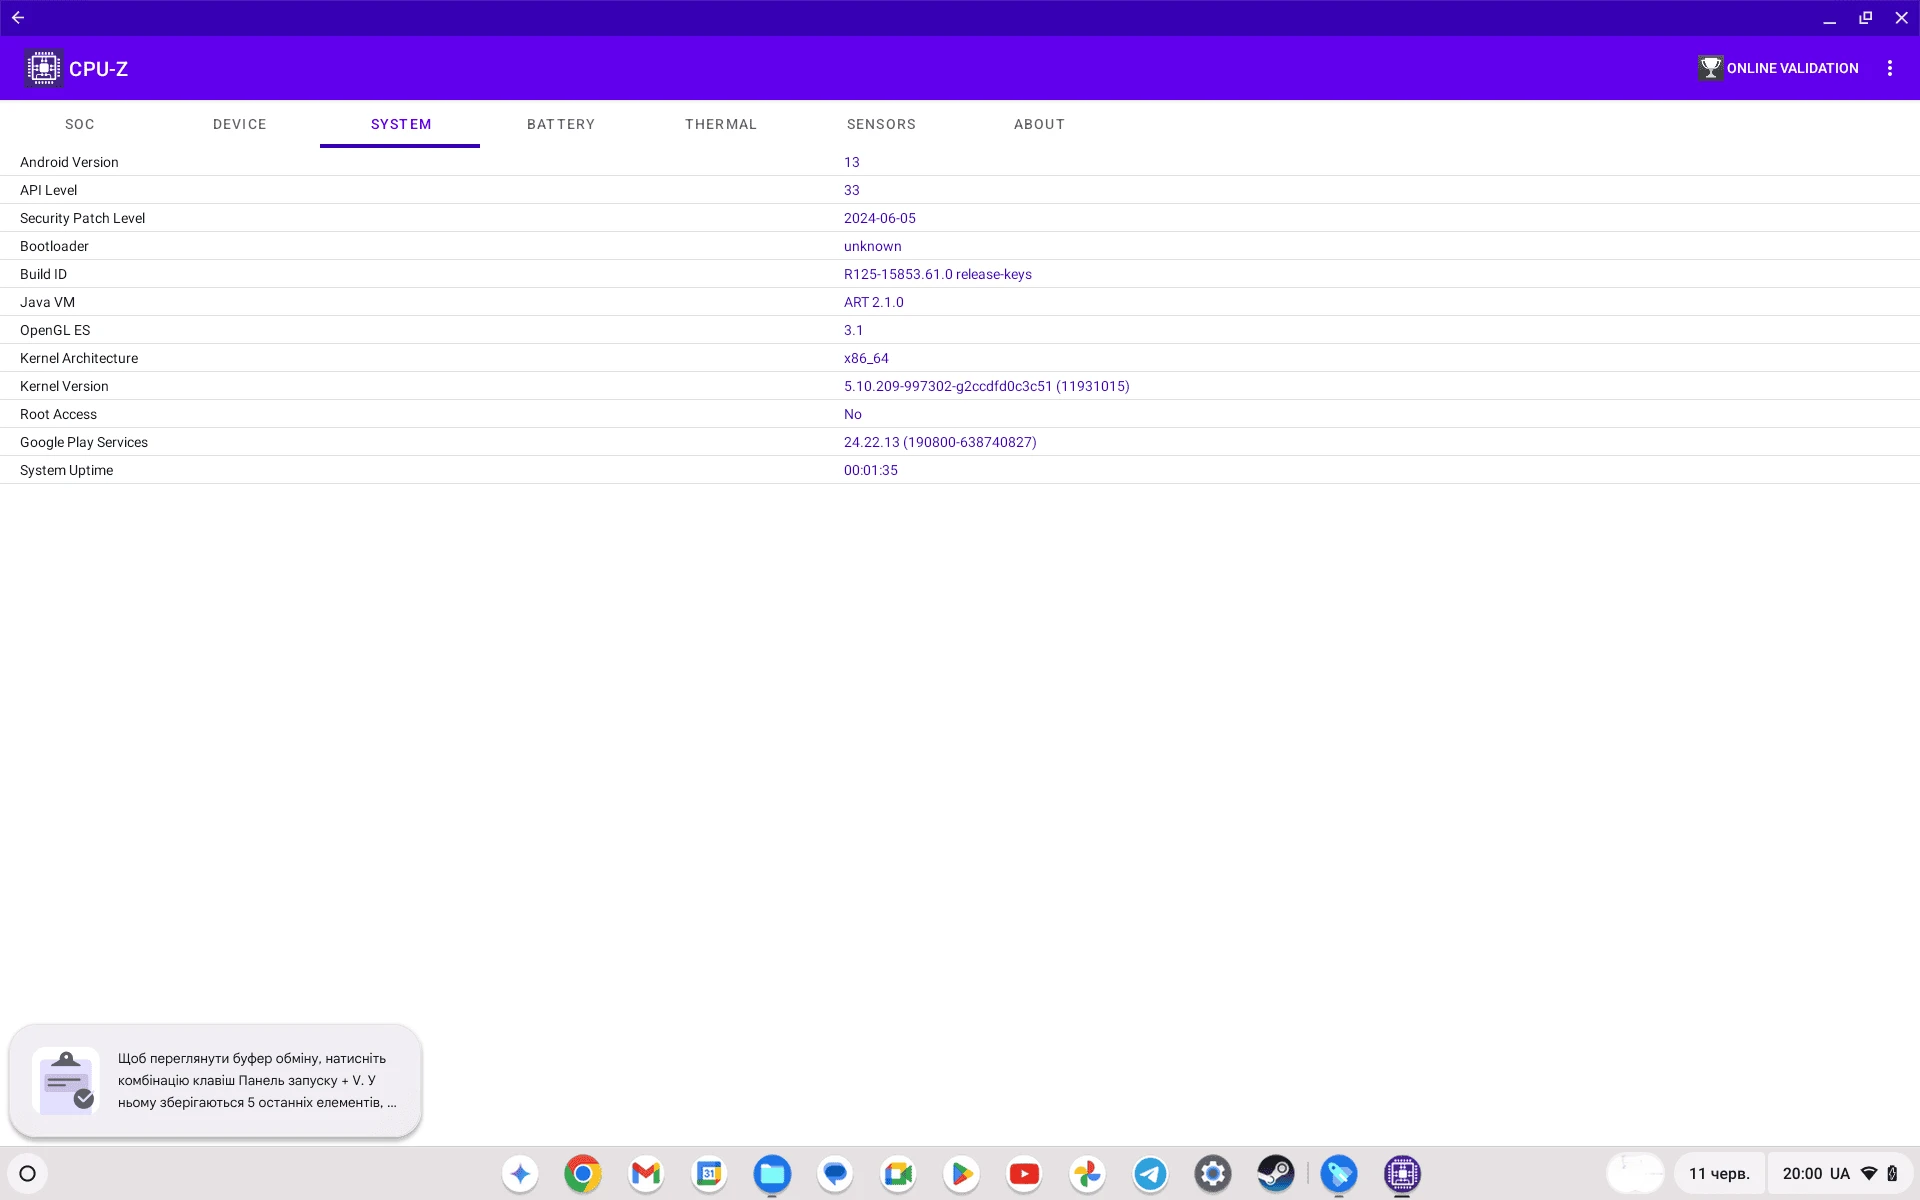Open the Messages chat bubble icon

coord(835,1174)
